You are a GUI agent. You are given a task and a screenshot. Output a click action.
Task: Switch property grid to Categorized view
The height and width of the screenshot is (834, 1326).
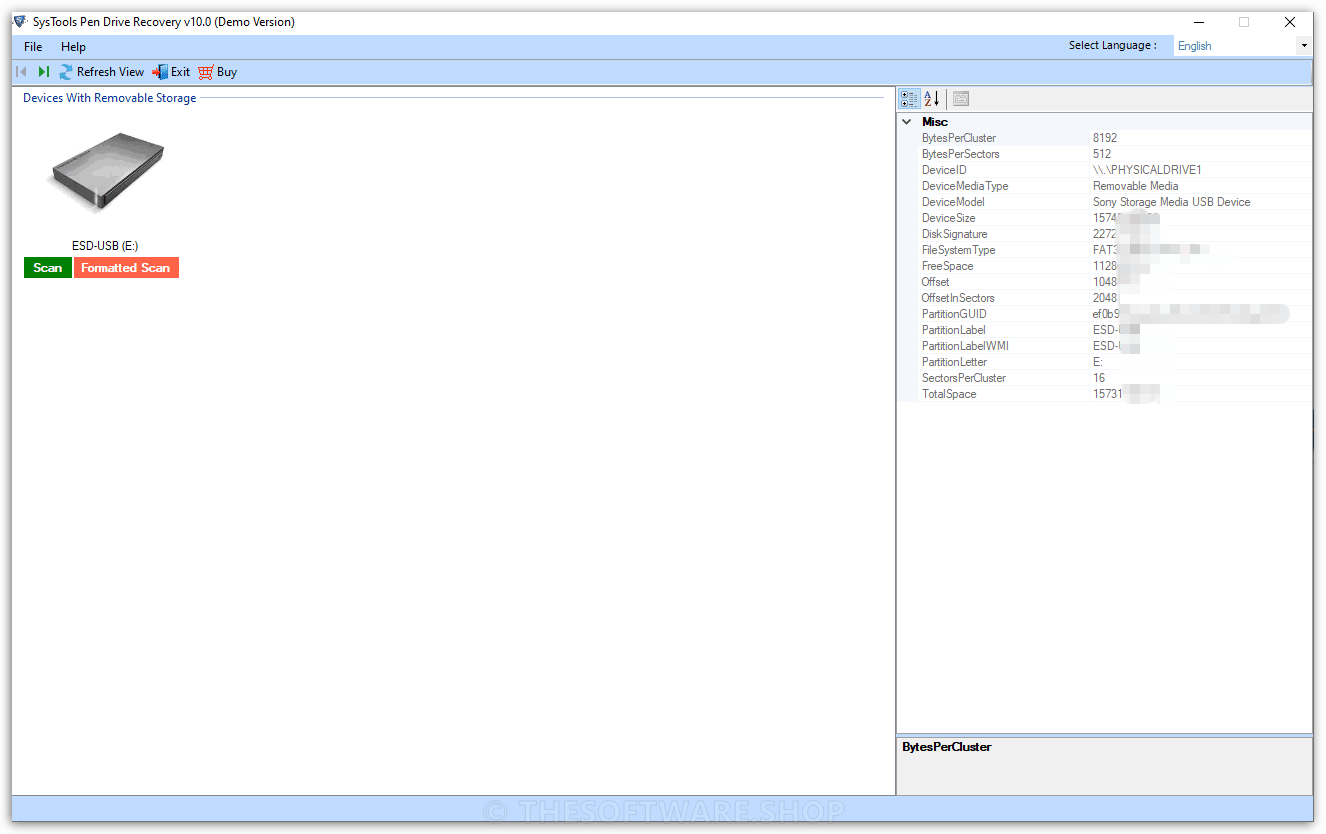click(909, 99)
